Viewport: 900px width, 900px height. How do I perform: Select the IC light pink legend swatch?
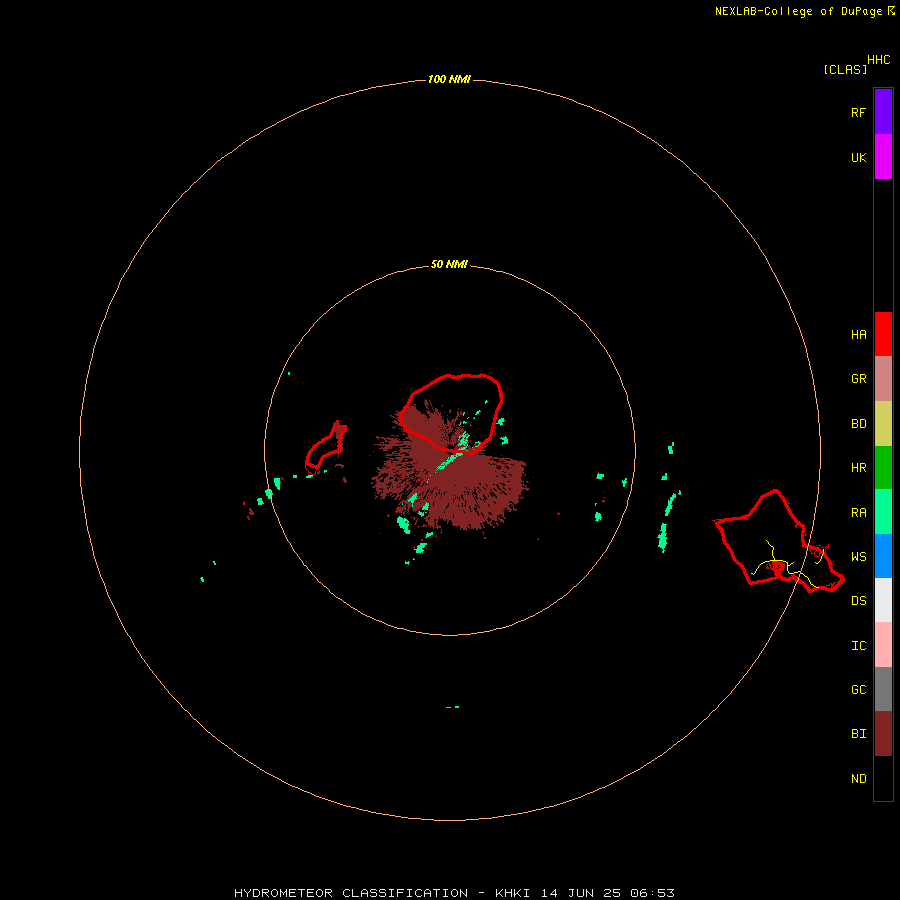pos(883,645)
